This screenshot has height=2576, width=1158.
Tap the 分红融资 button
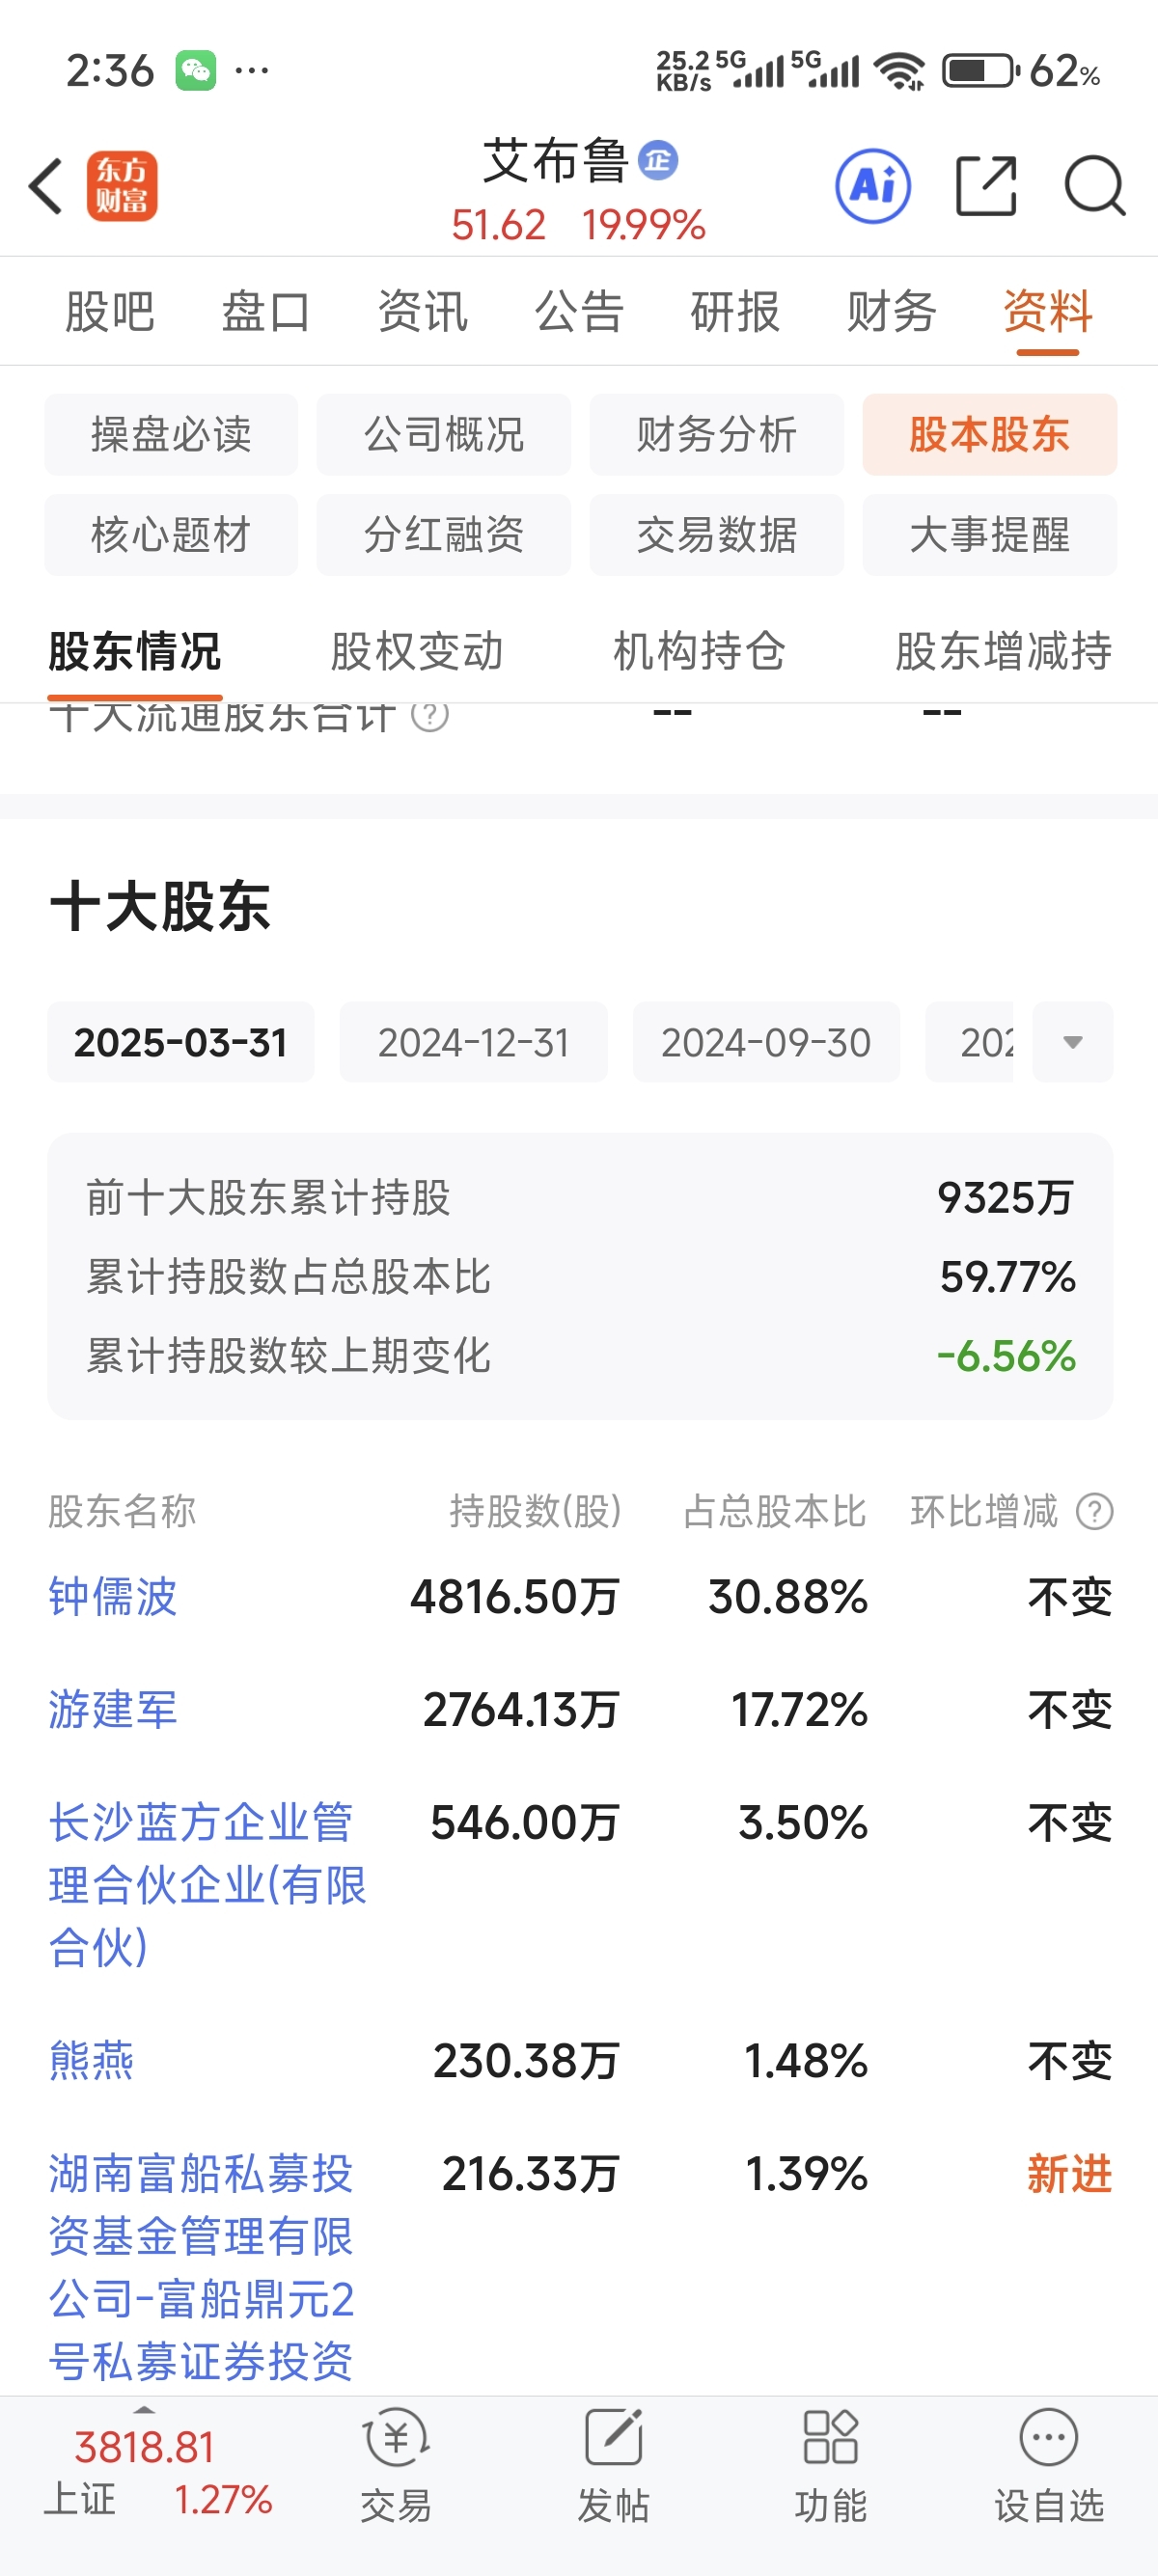coord(444,535)
